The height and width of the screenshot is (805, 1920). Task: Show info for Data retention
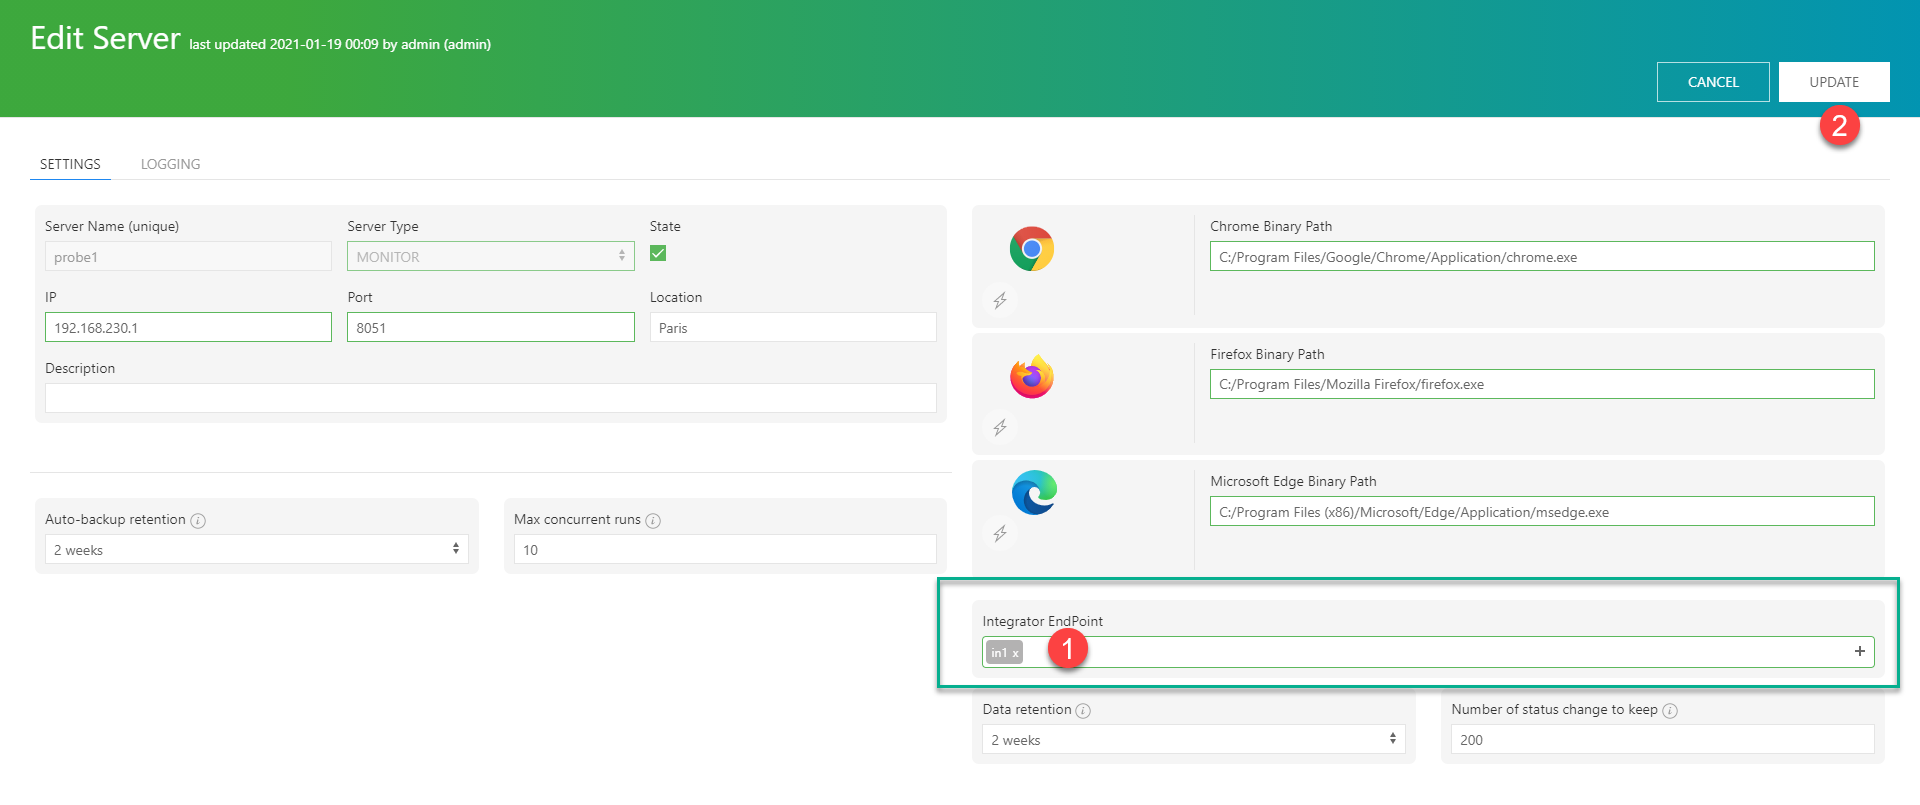(1083, 711)
